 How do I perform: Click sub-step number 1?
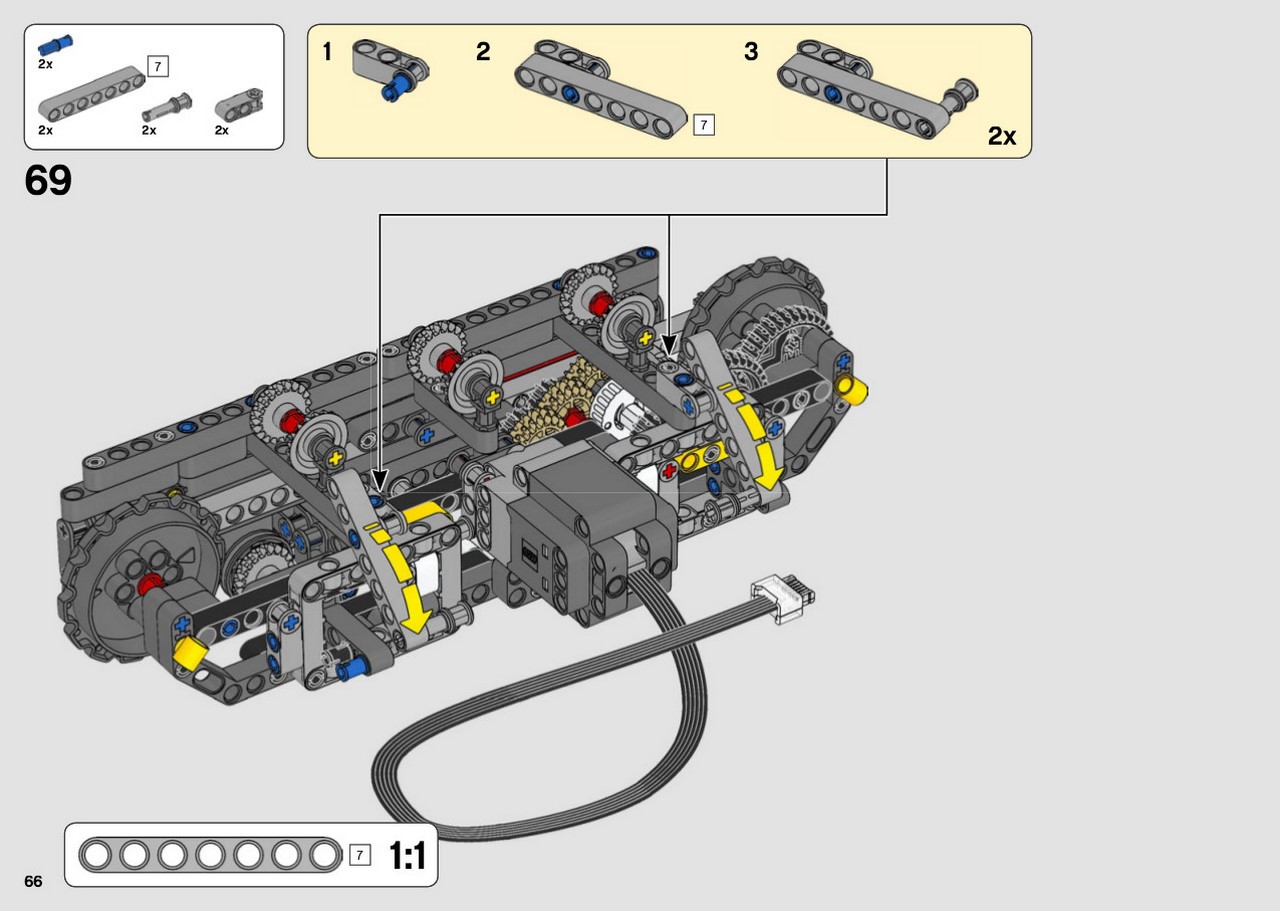(327, 53)
